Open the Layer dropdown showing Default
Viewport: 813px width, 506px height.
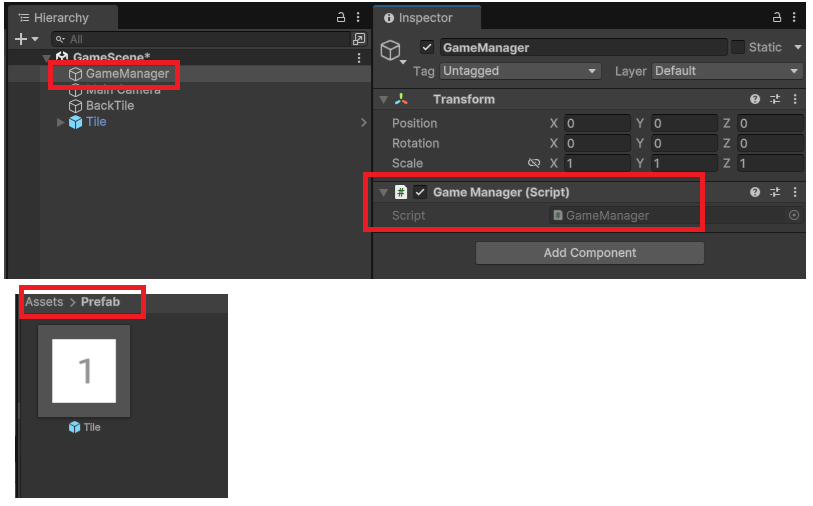(727, 71)
